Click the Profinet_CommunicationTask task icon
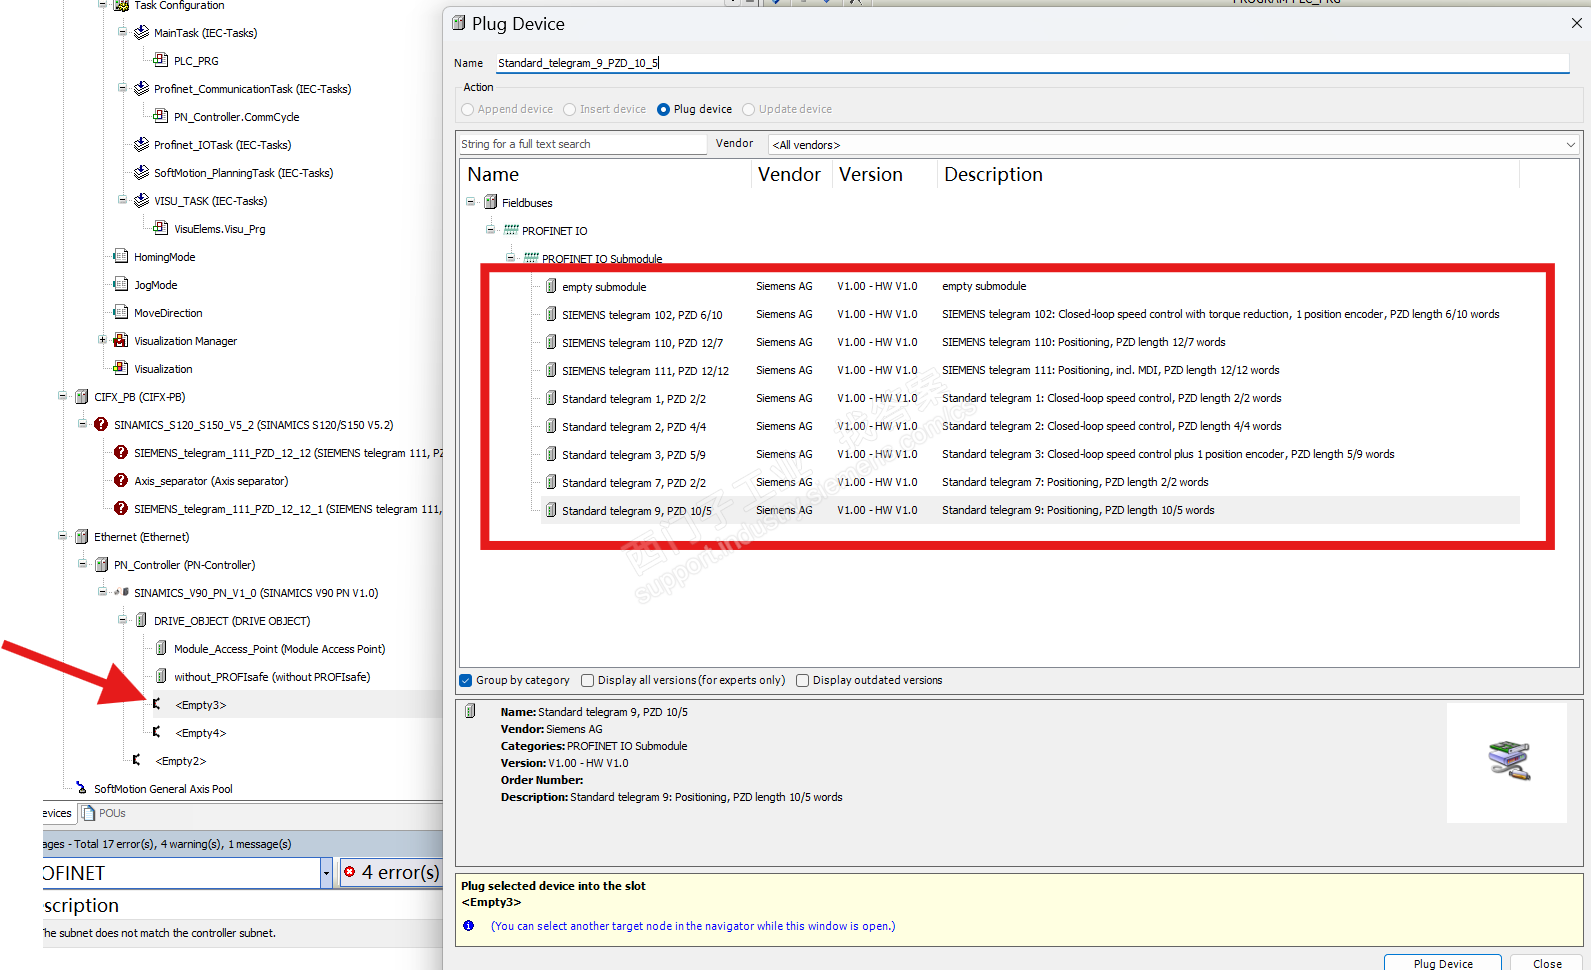Viewport: 1591px width, 970px height. 141,89
